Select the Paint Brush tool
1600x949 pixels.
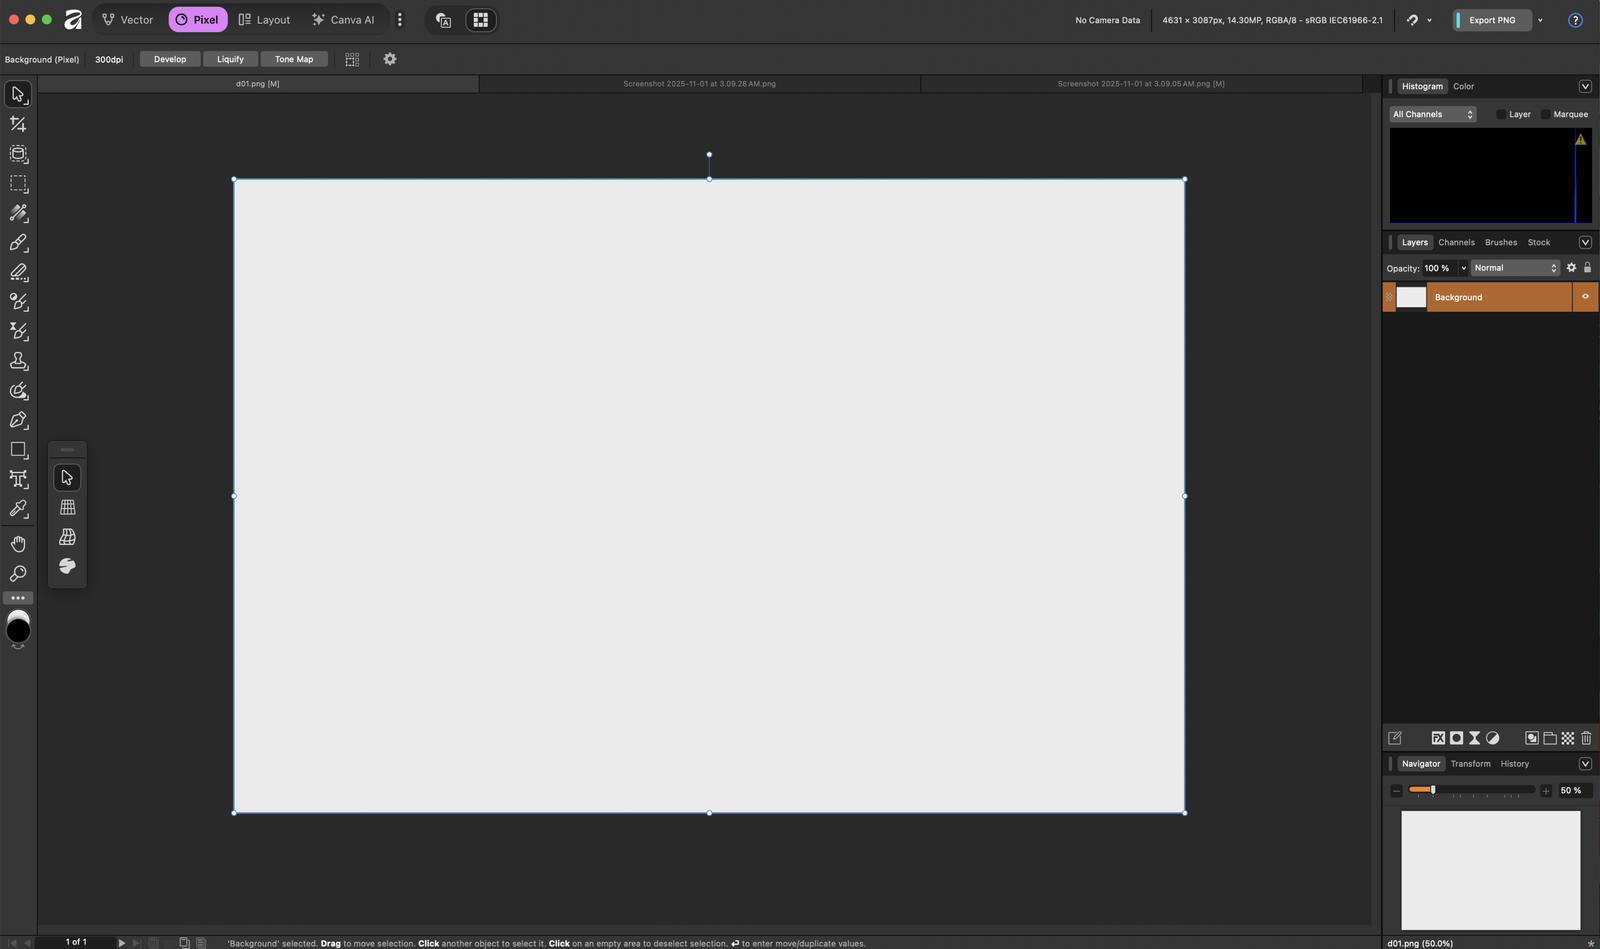tap(18, 243)
